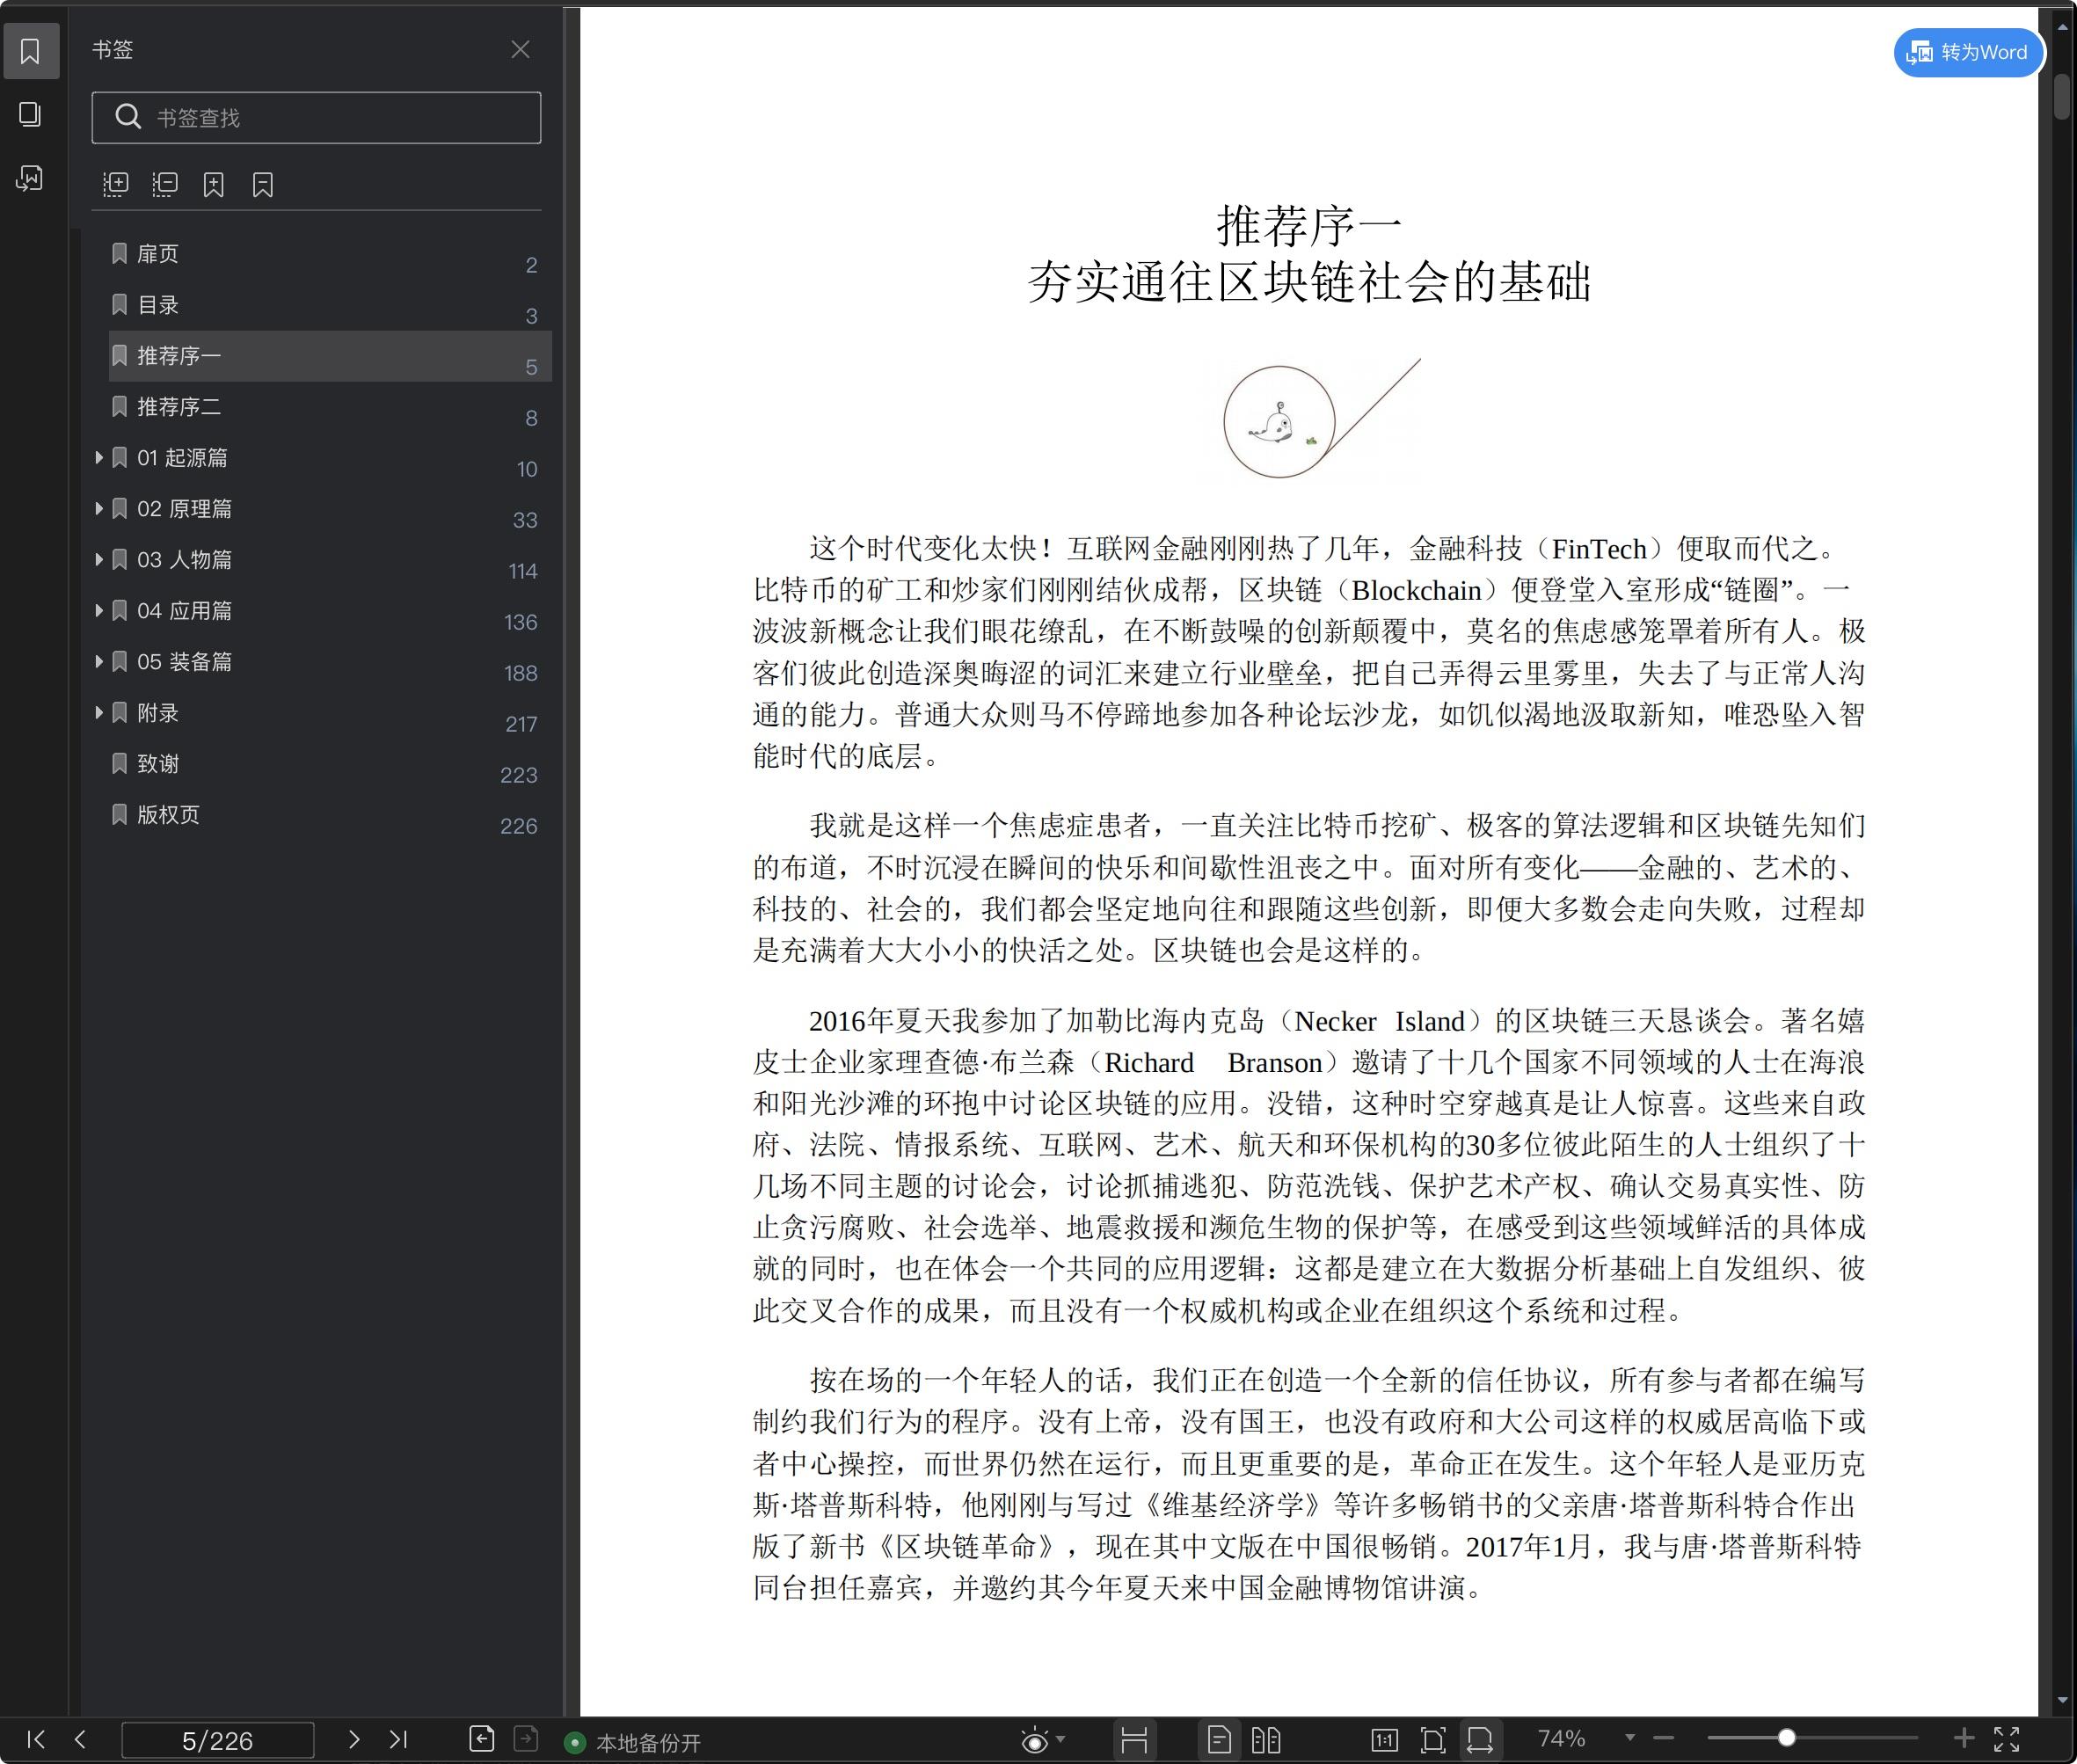Focus the bookmark search field
Image resolution: width=2077 pixels, height=1764 pixels.
[x=316, y=118]
